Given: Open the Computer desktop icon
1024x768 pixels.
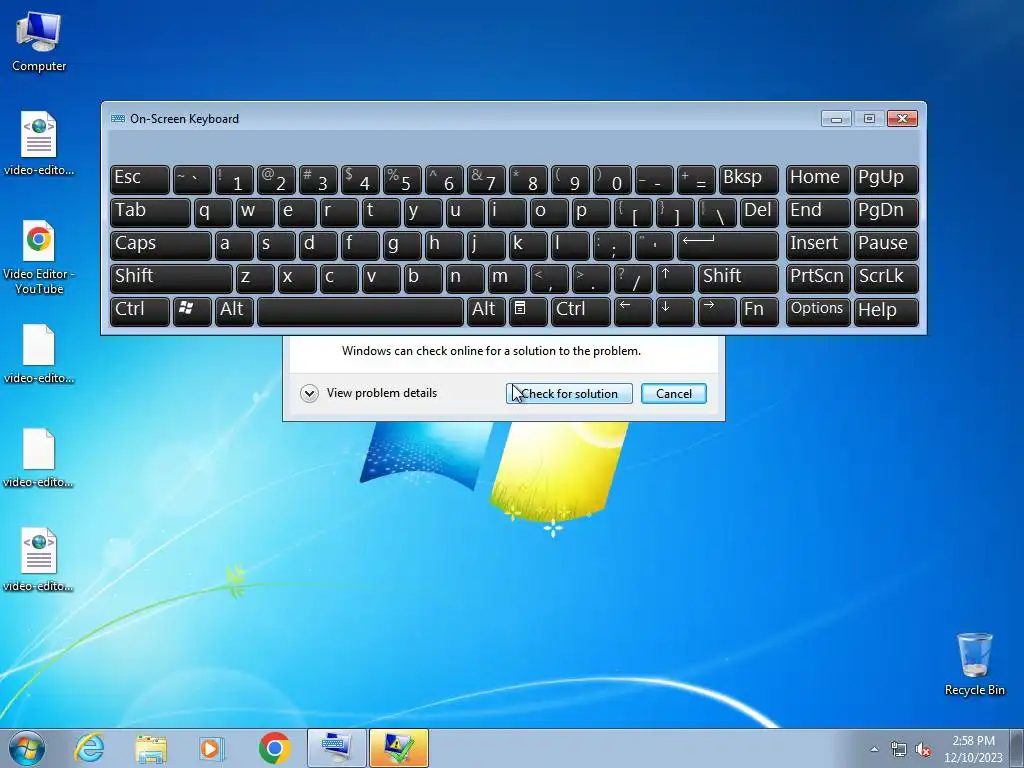Looking at the screenshot, I should (x=39, y=42).
